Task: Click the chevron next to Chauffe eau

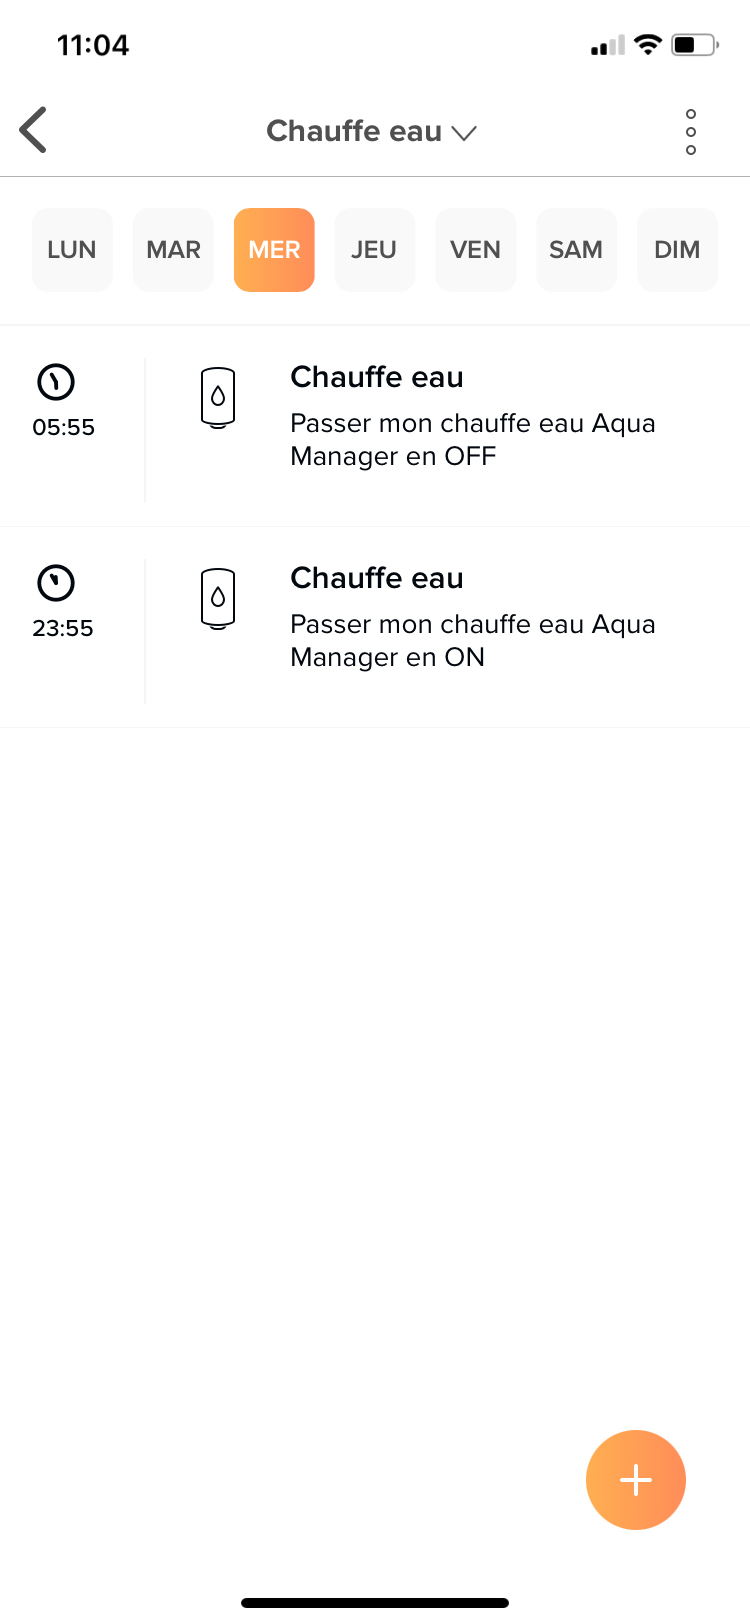Action: coord(464,133)
